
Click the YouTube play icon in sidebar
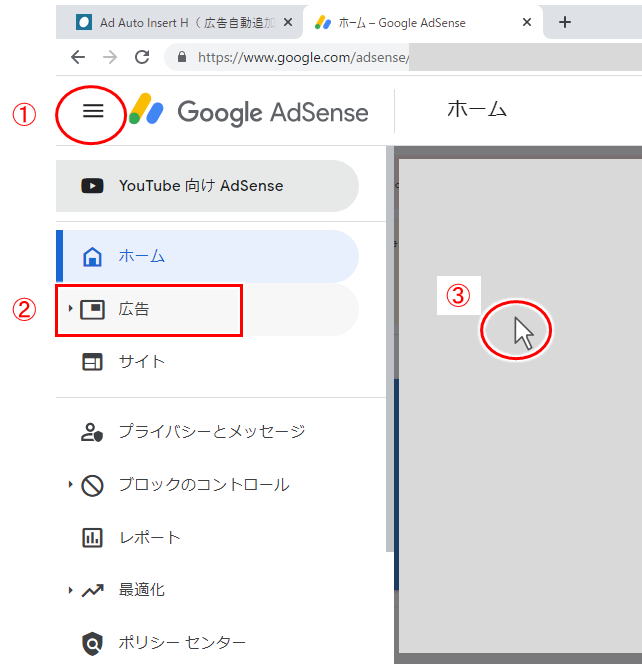pyautogui.click(x=92, y=185)
